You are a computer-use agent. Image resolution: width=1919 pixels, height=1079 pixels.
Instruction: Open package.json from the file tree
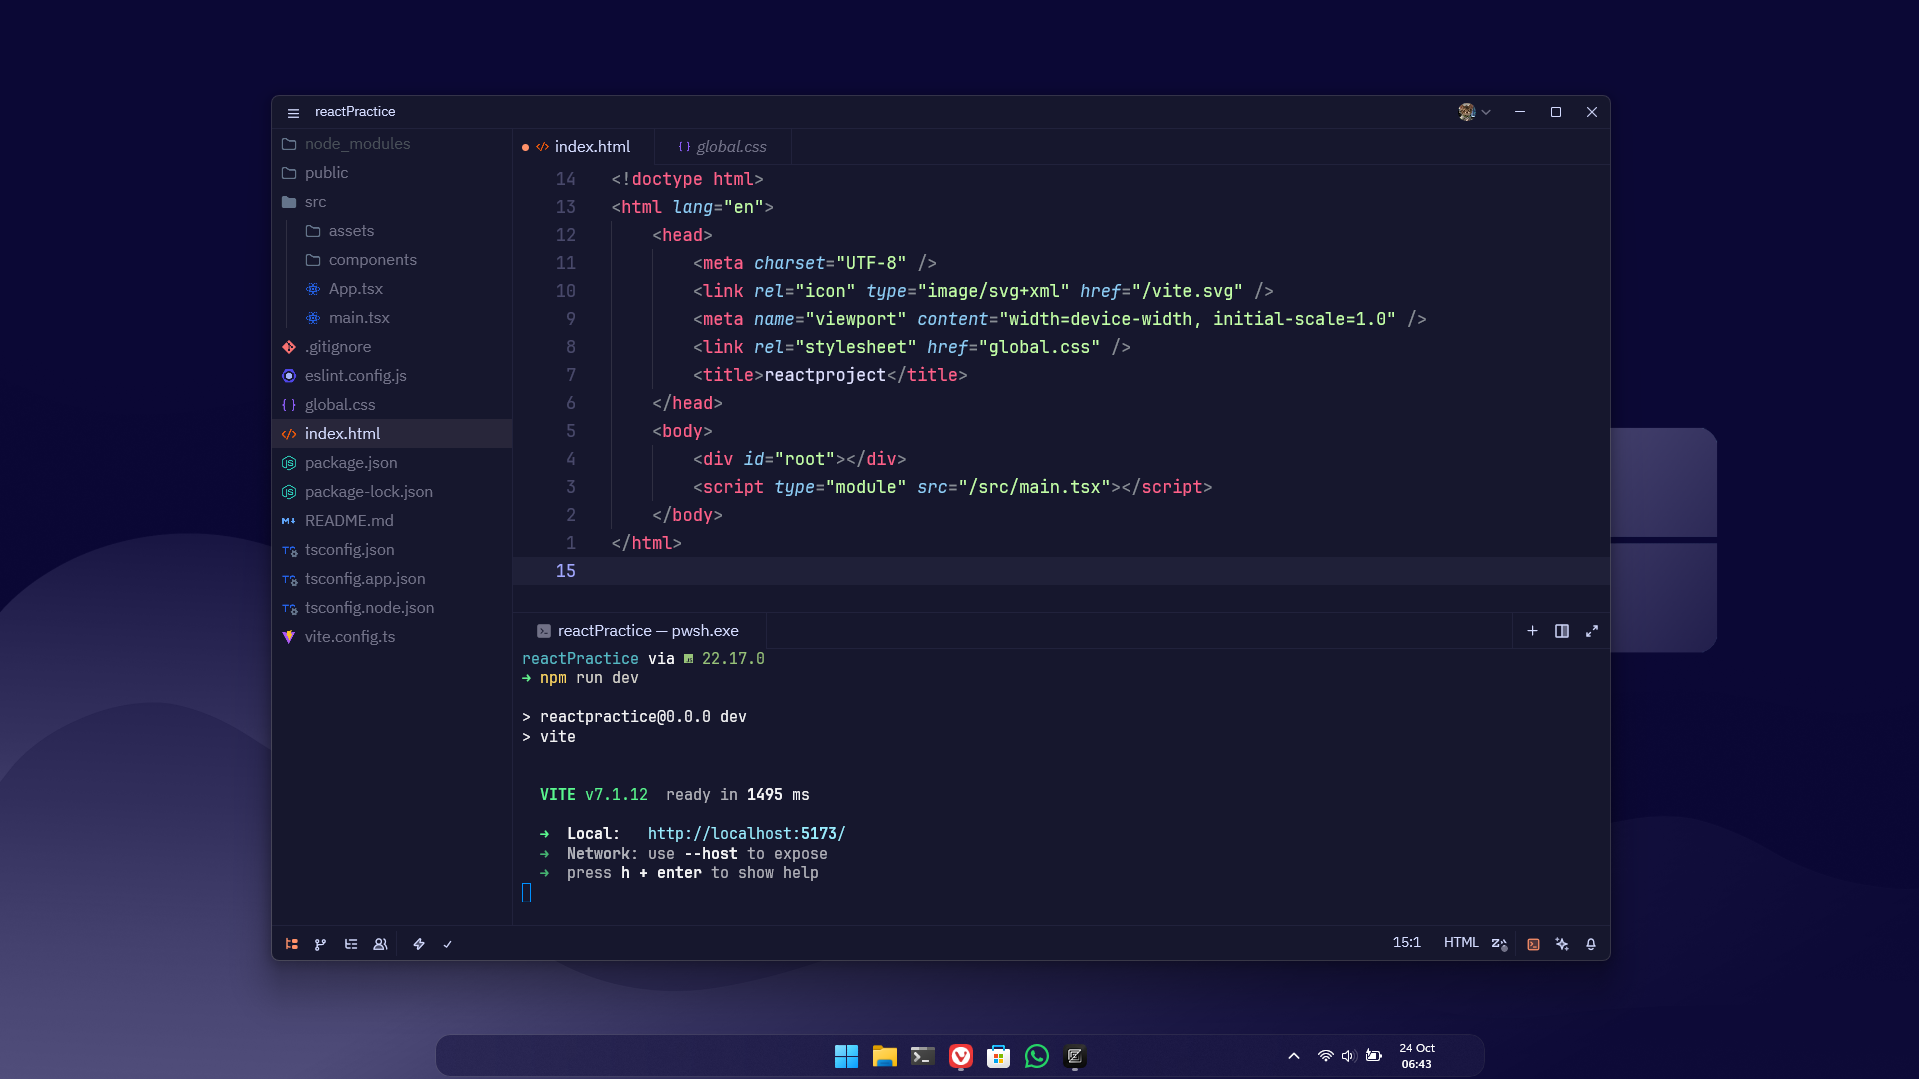[x=392, y=463]
